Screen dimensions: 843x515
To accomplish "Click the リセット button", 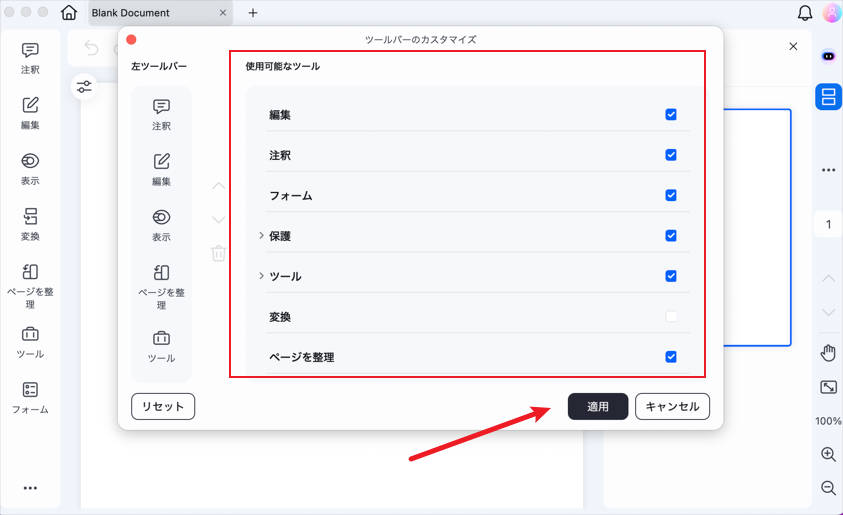I will point(163,406).
